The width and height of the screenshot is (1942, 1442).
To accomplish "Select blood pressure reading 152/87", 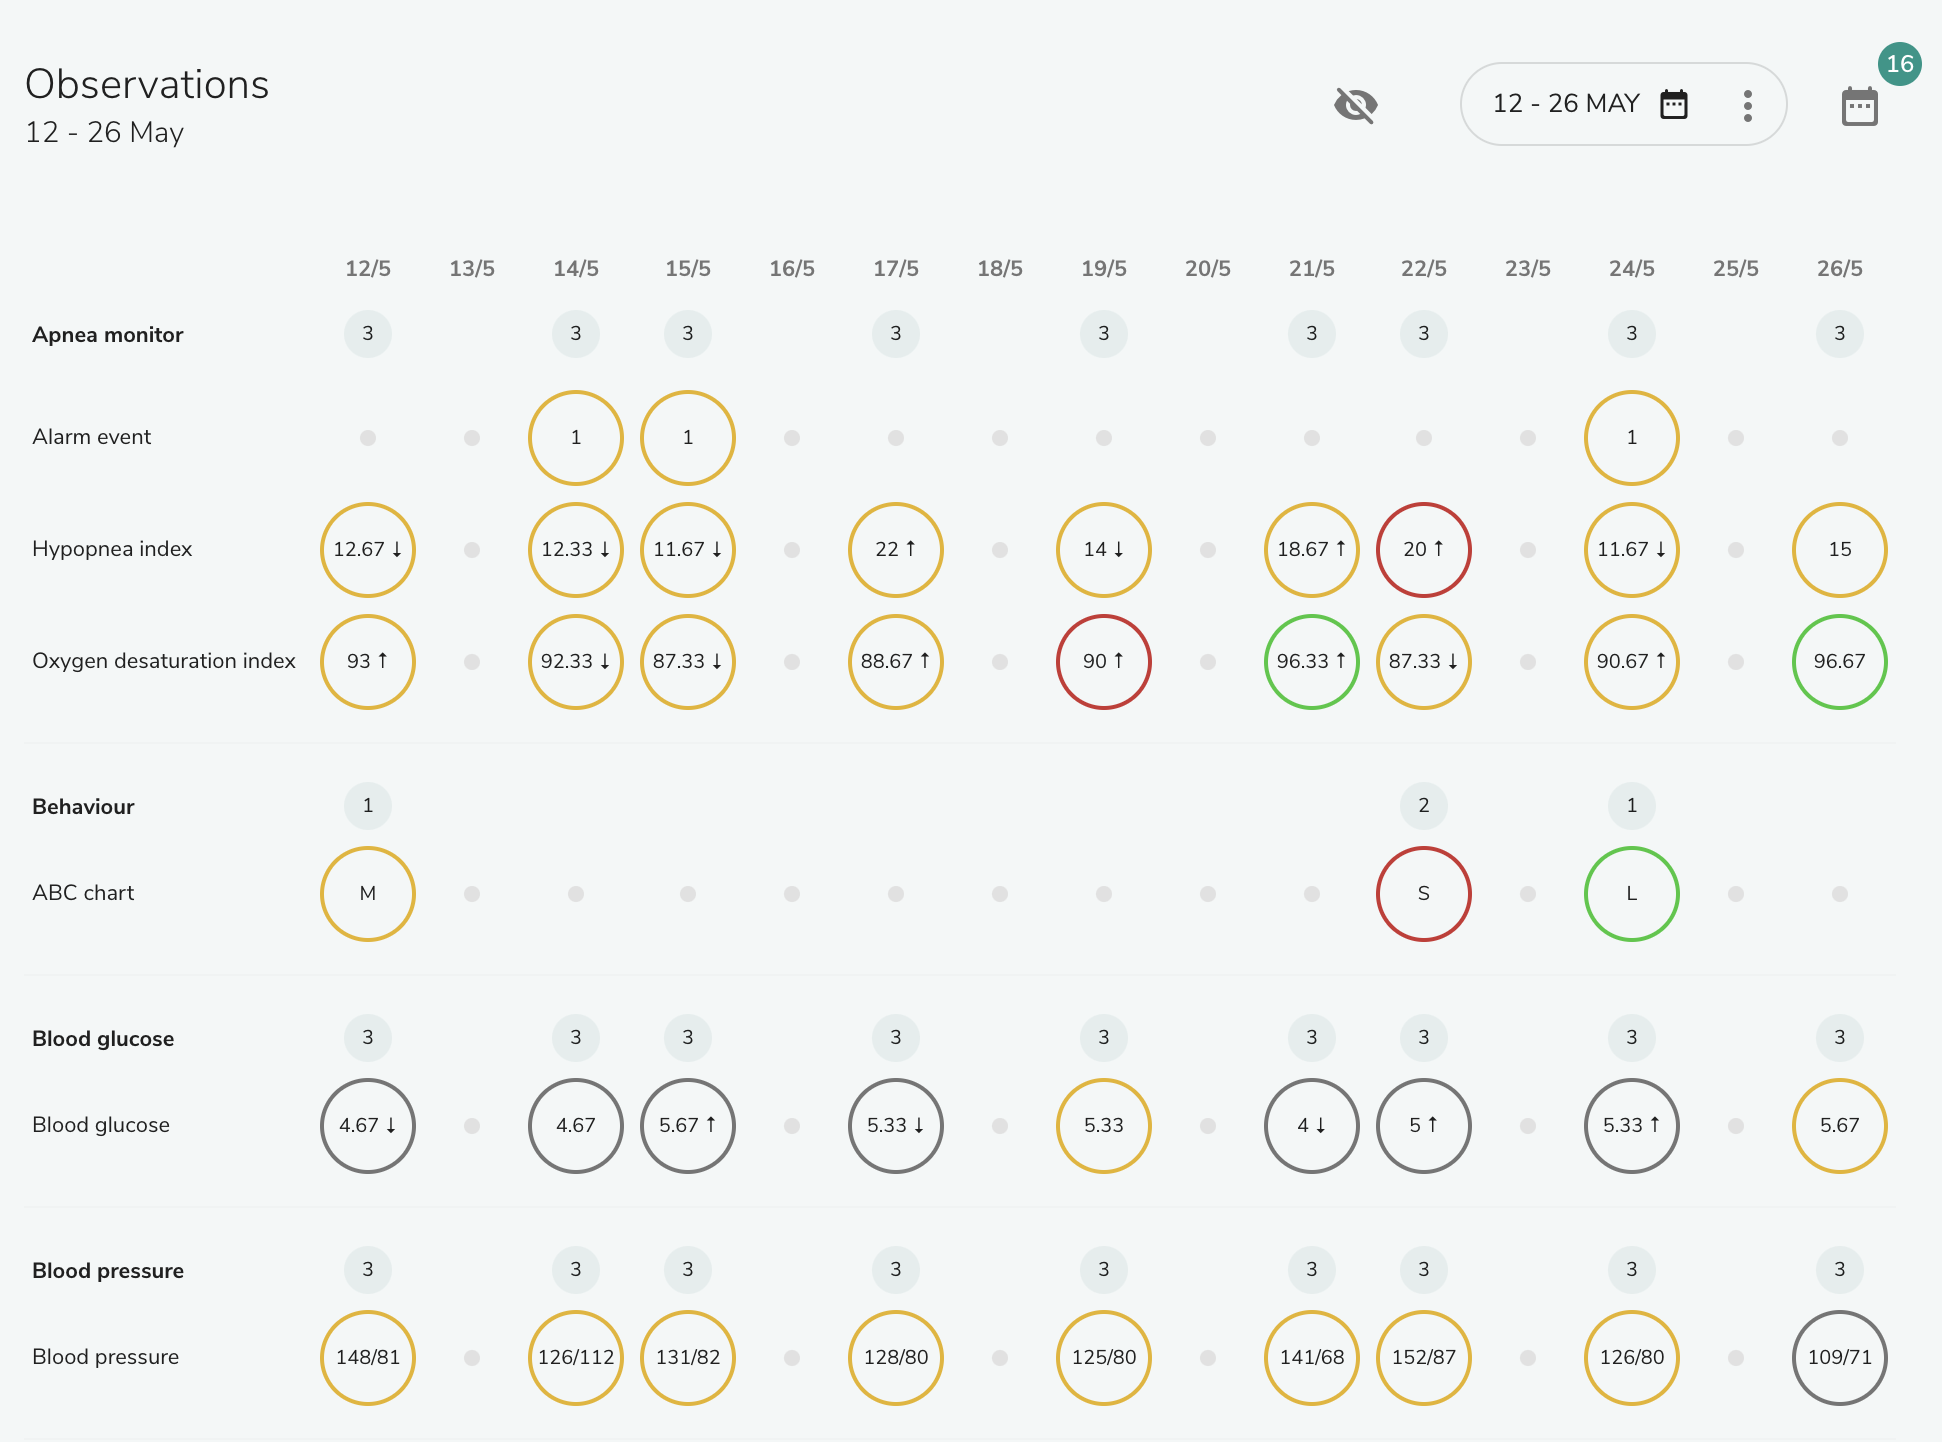I will coord(1424,1357).
